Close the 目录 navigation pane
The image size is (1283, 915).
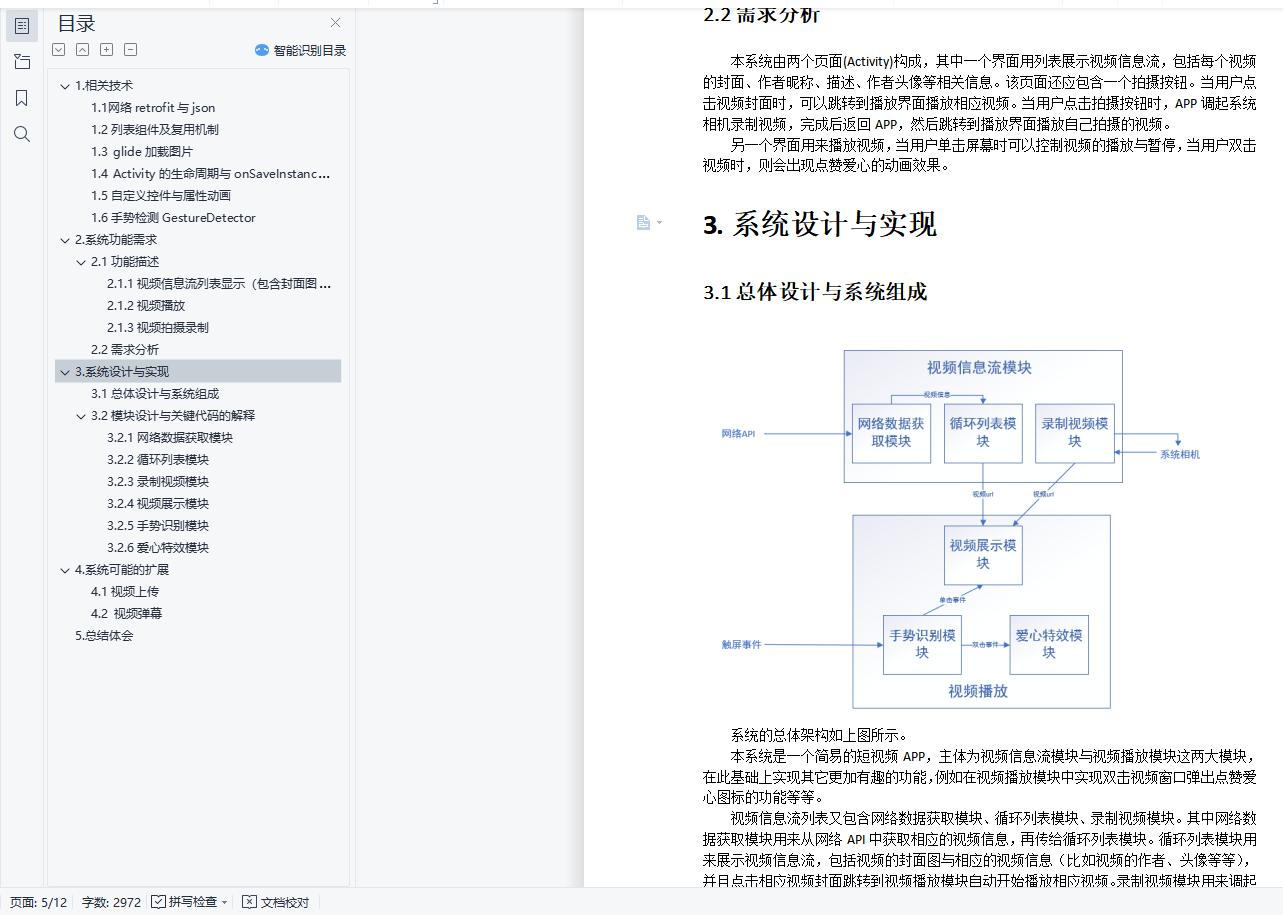(336, 22)
